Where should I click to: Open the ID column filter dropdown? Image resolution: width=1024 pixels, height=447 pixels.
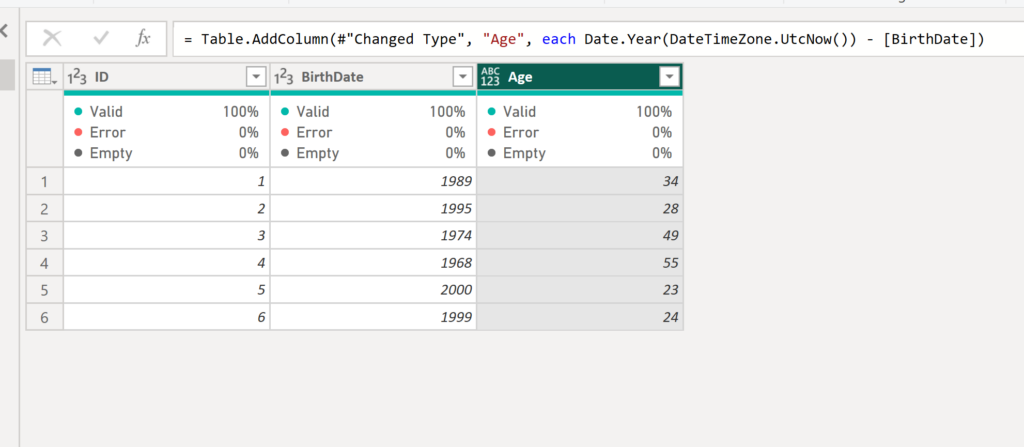coord(256,77)
